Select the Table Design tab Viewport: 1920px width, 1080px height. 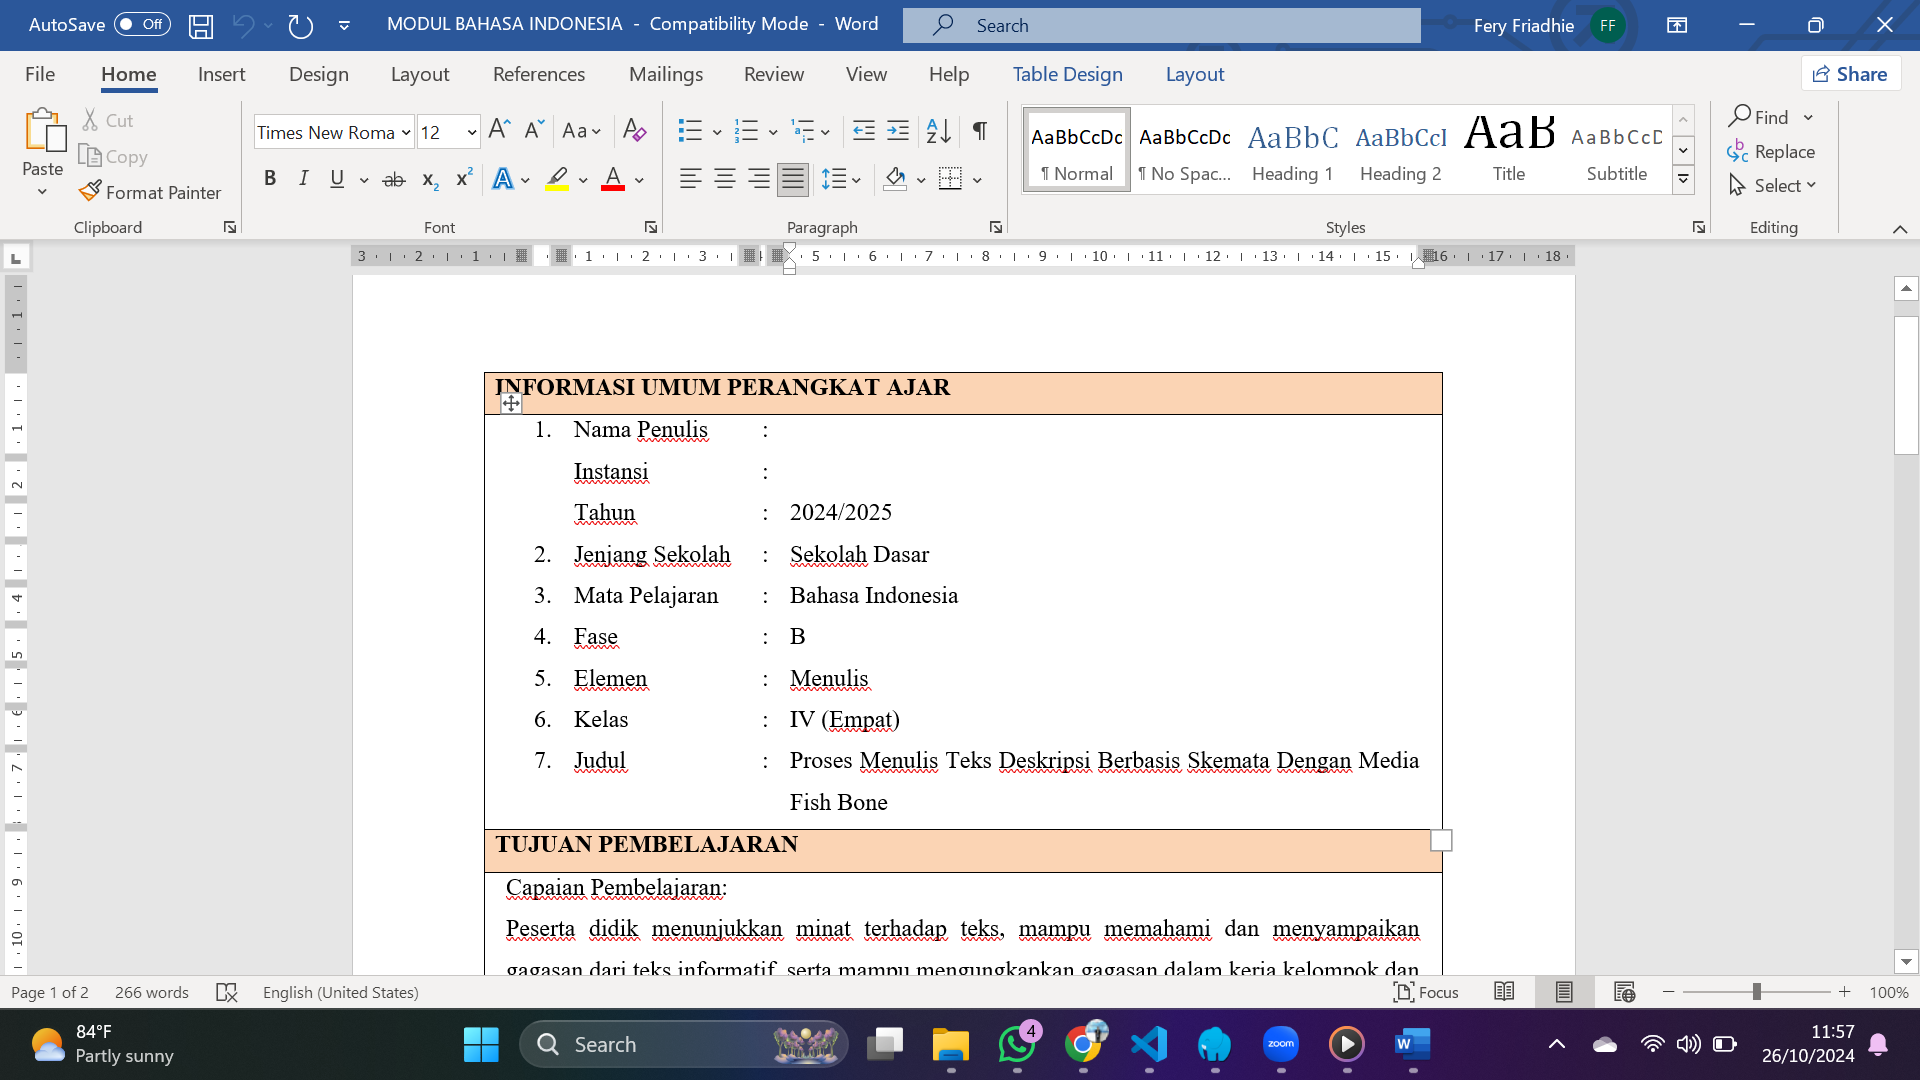coord(1067,74)
